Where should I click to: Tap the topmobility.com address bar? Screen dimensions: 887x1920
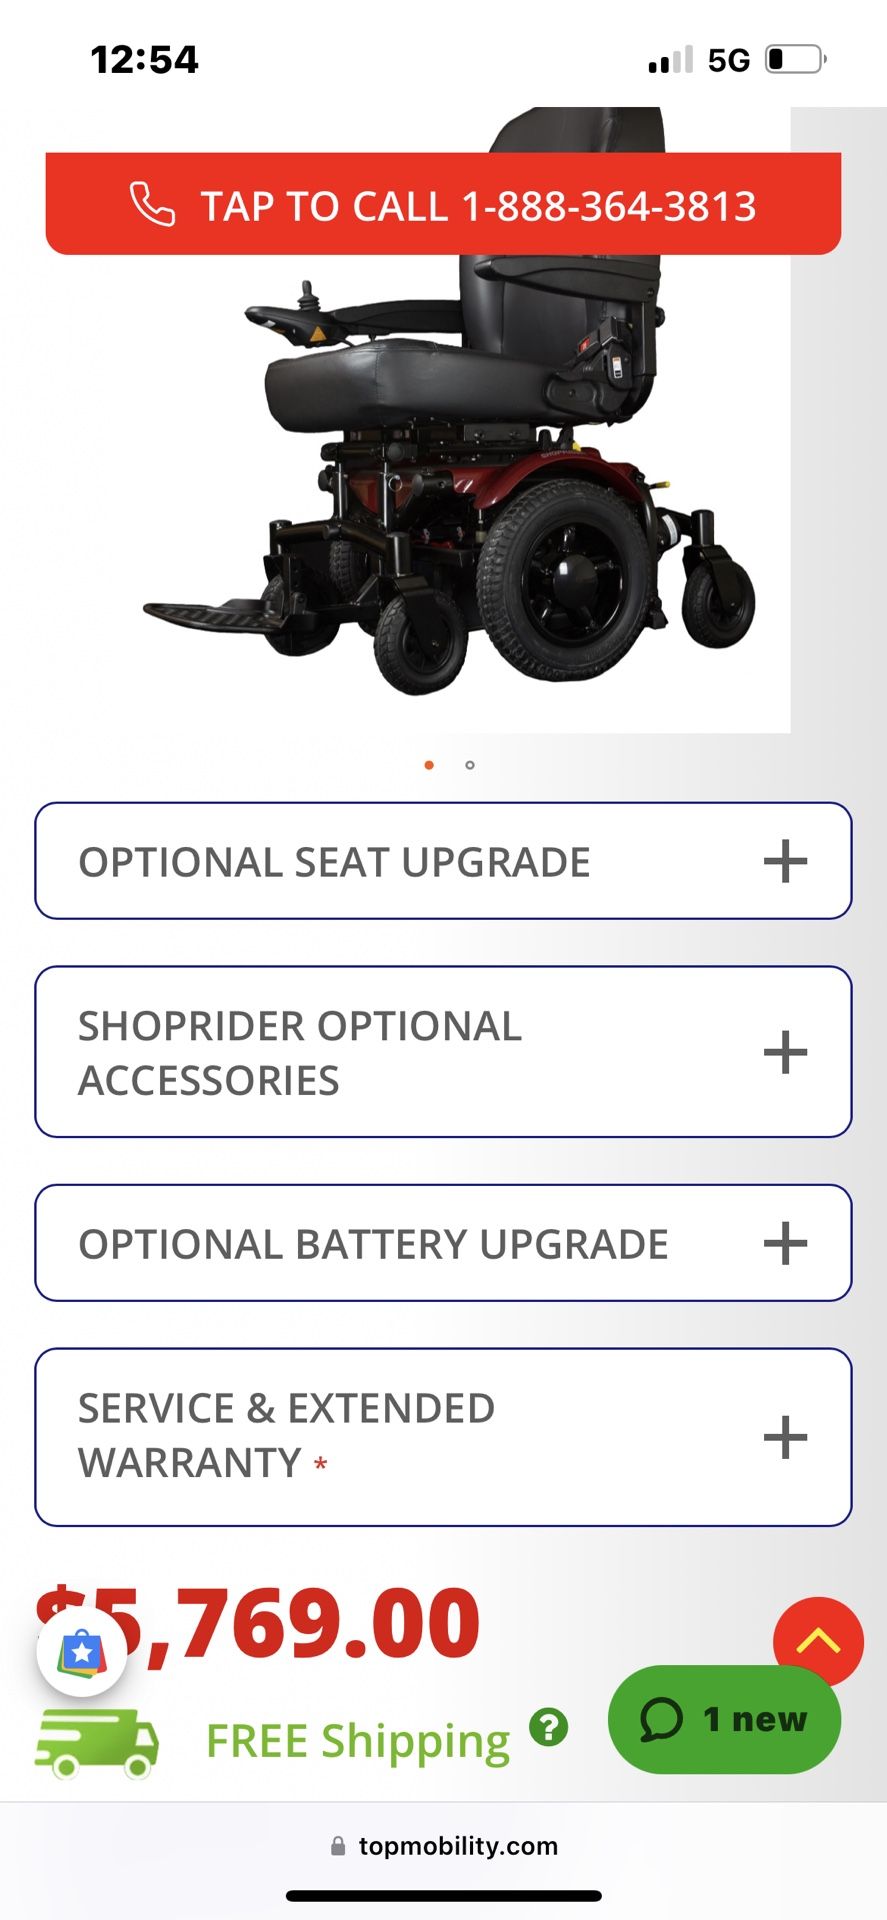coord(458,1846)
